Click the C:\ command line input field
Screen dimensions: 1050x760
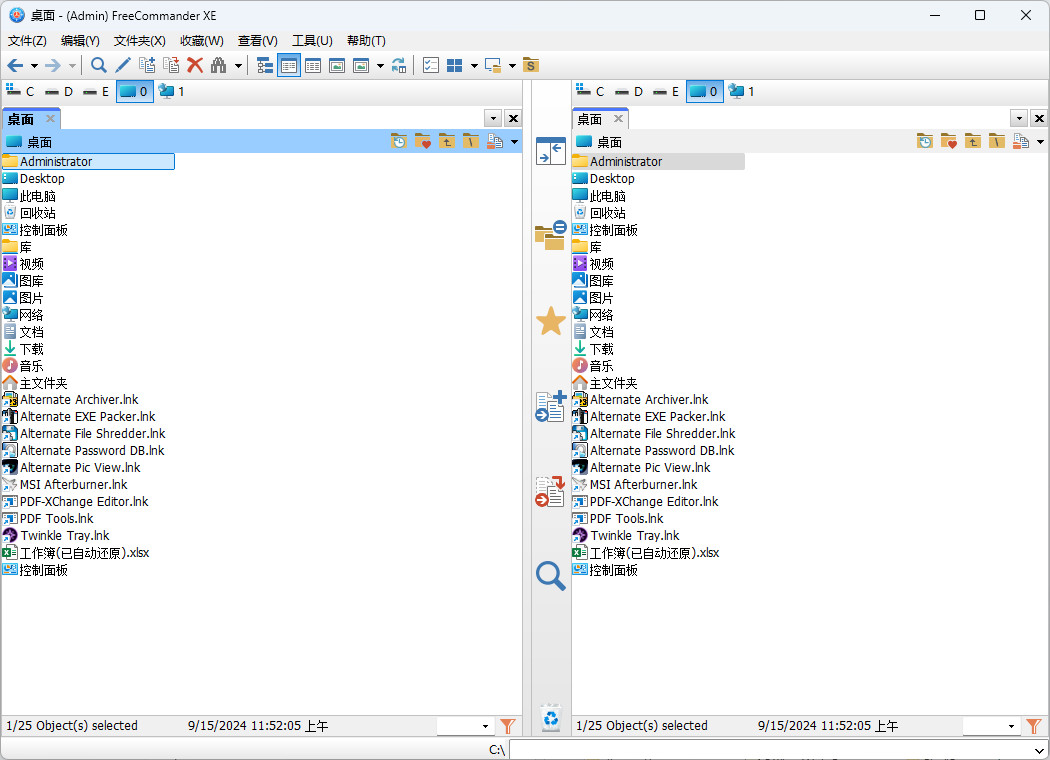click(778, 749)
